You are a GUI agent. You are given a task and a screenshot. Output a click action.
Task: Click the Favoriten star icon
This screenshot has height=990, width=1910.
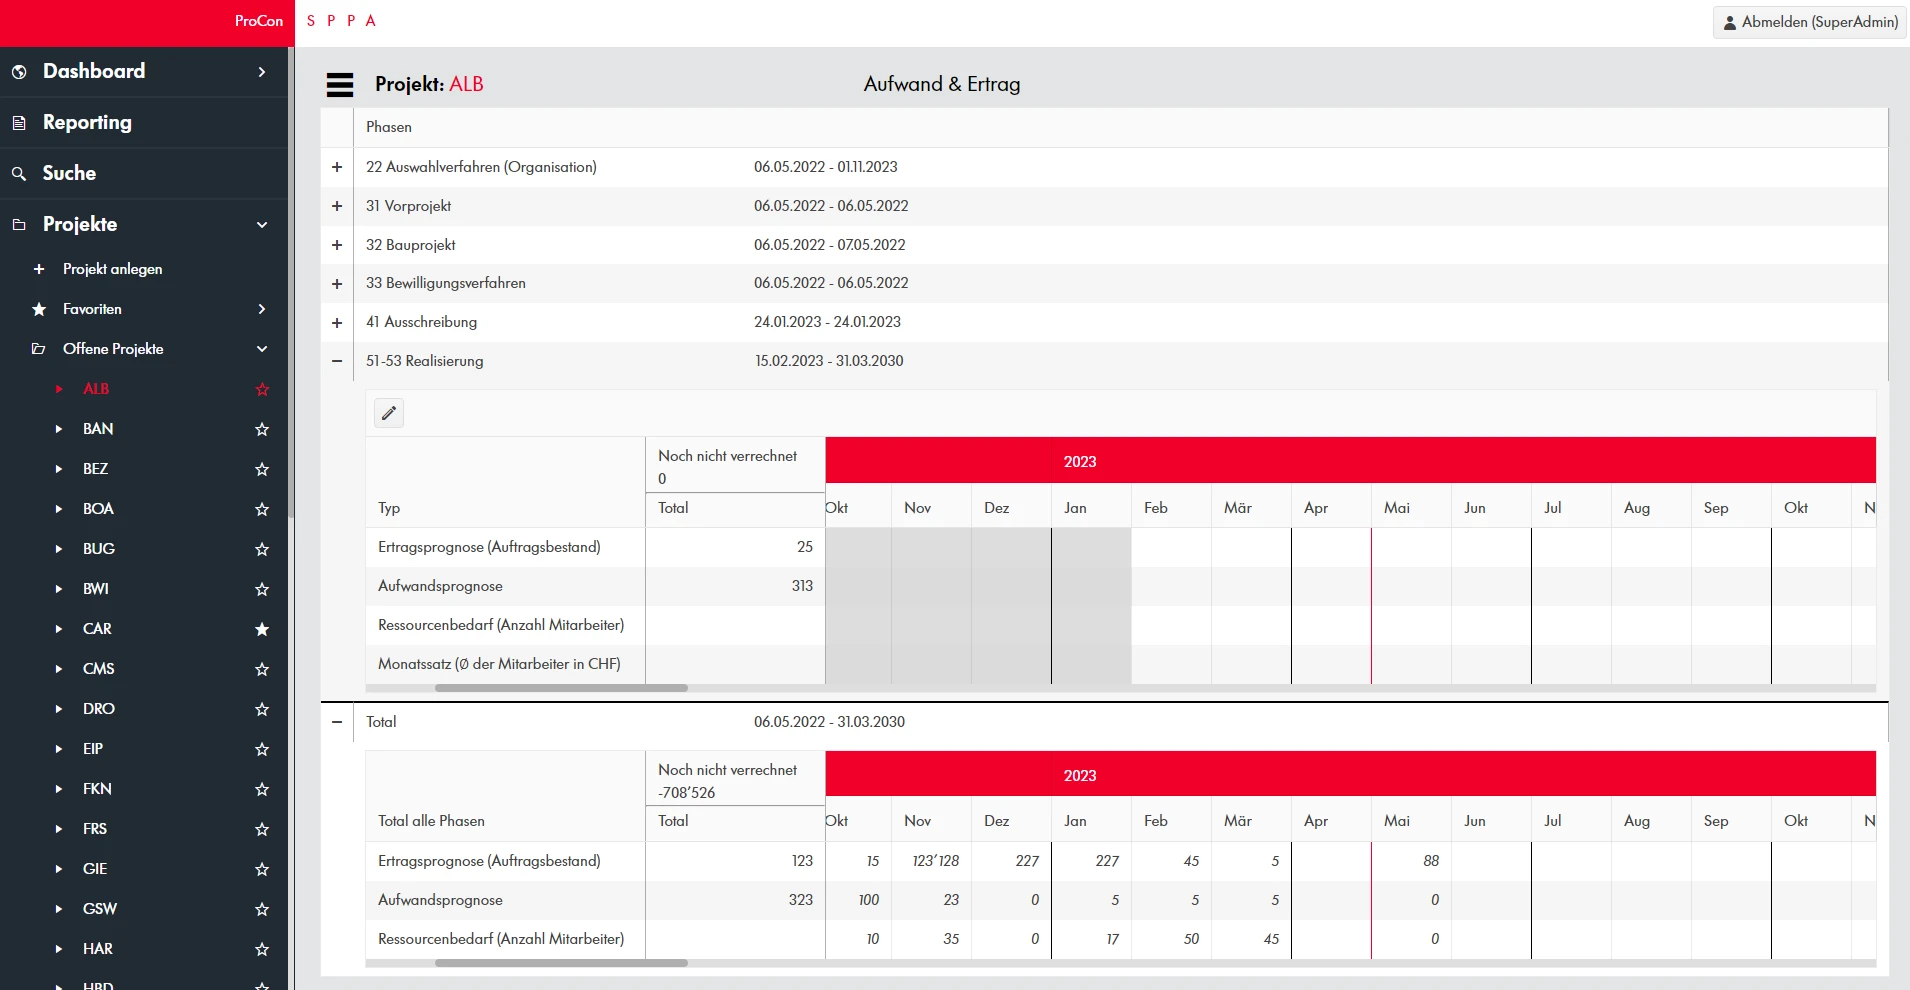pos(39,309)
